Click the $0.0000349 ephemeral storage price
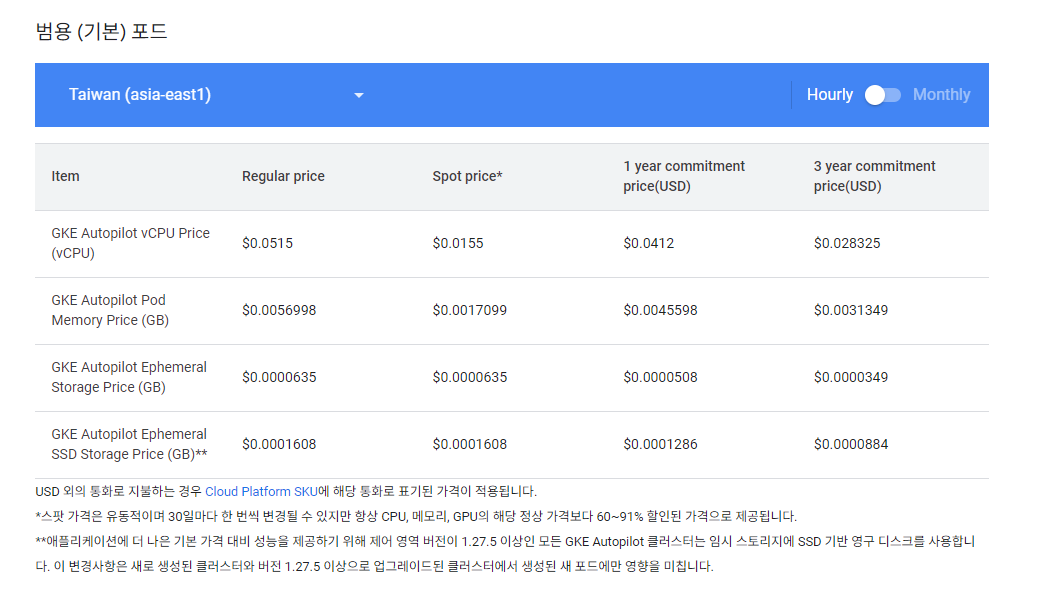This screenshot has width=1045, height=598. 850,377
